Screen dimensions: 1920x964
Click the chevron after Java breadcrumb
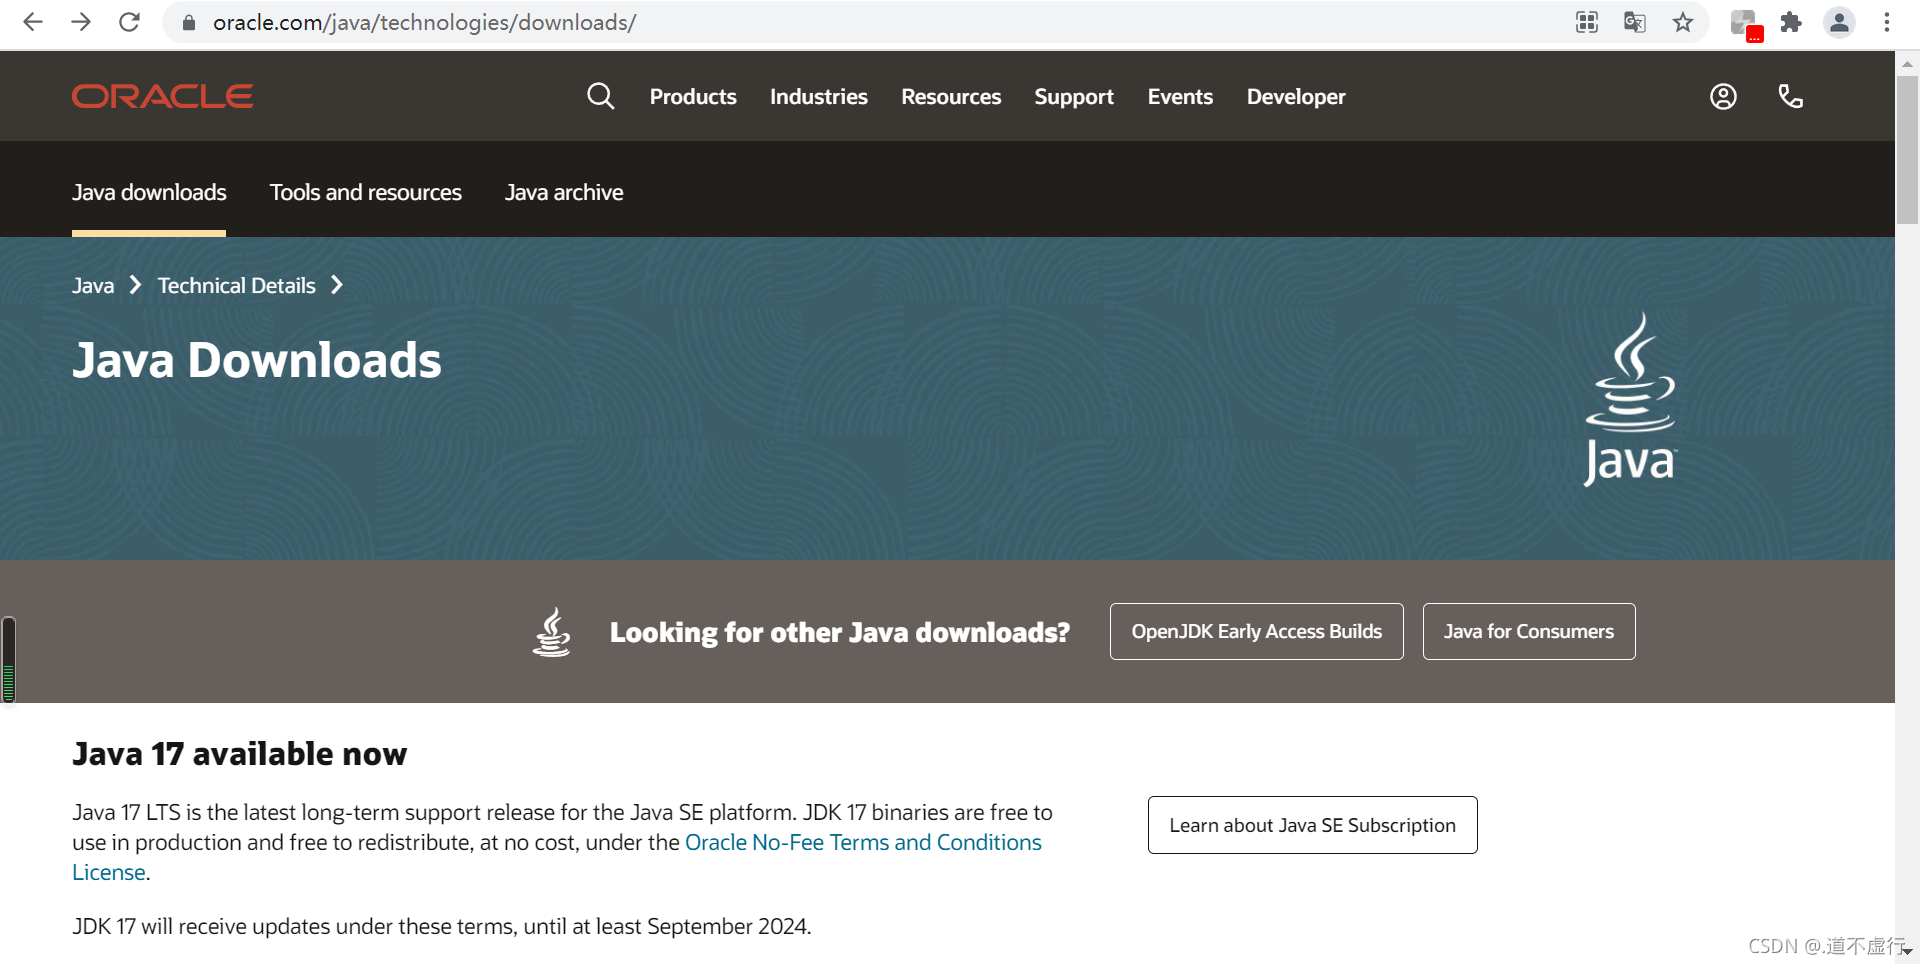(x=136, y=285)
